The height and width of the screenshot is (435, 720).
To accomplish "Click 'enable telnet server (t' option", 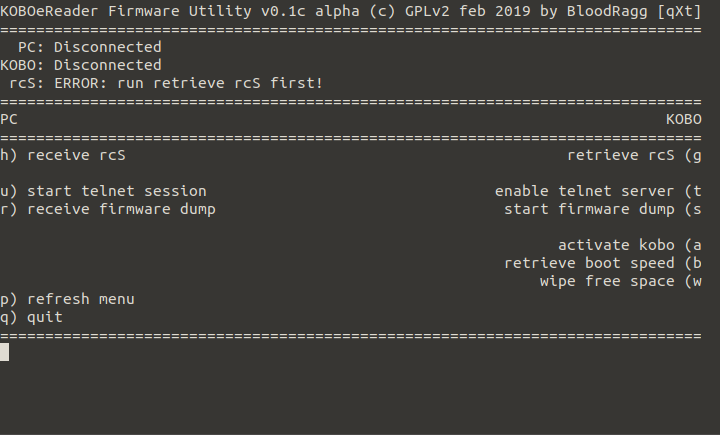I will pyautogui.click(x=598, y=191).
